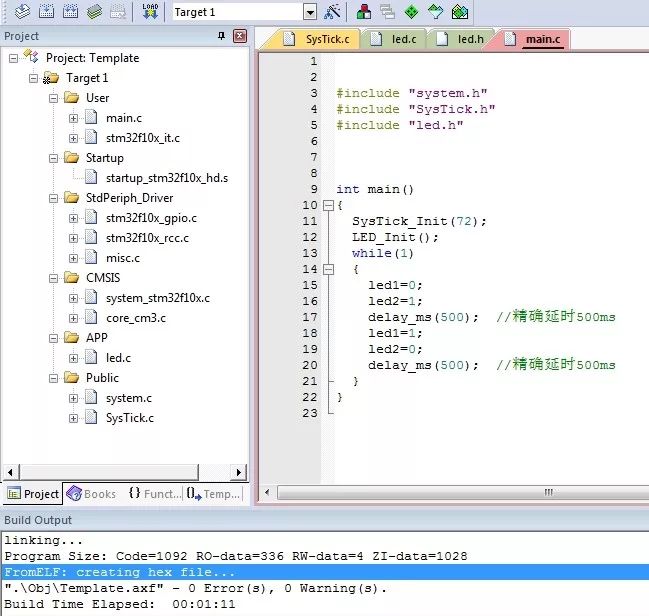Click the Program Size build output line
Viewport: 649px width, 616px height.
point(236,556)
